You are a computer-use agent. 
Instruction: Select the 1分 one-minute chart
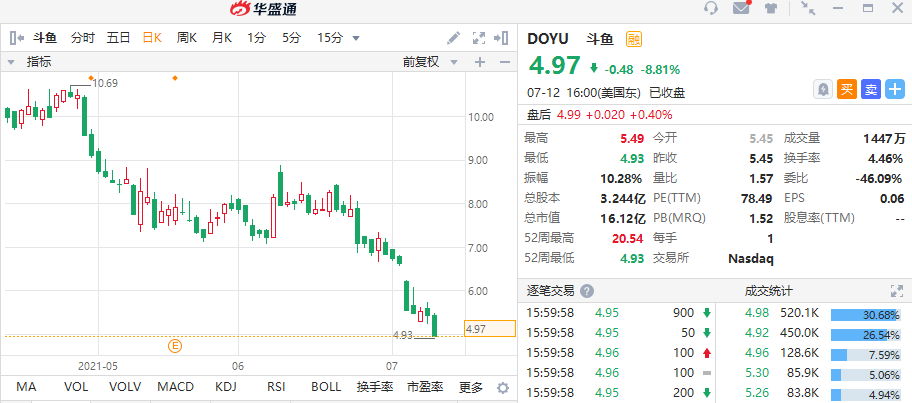[x=256, y=38]
